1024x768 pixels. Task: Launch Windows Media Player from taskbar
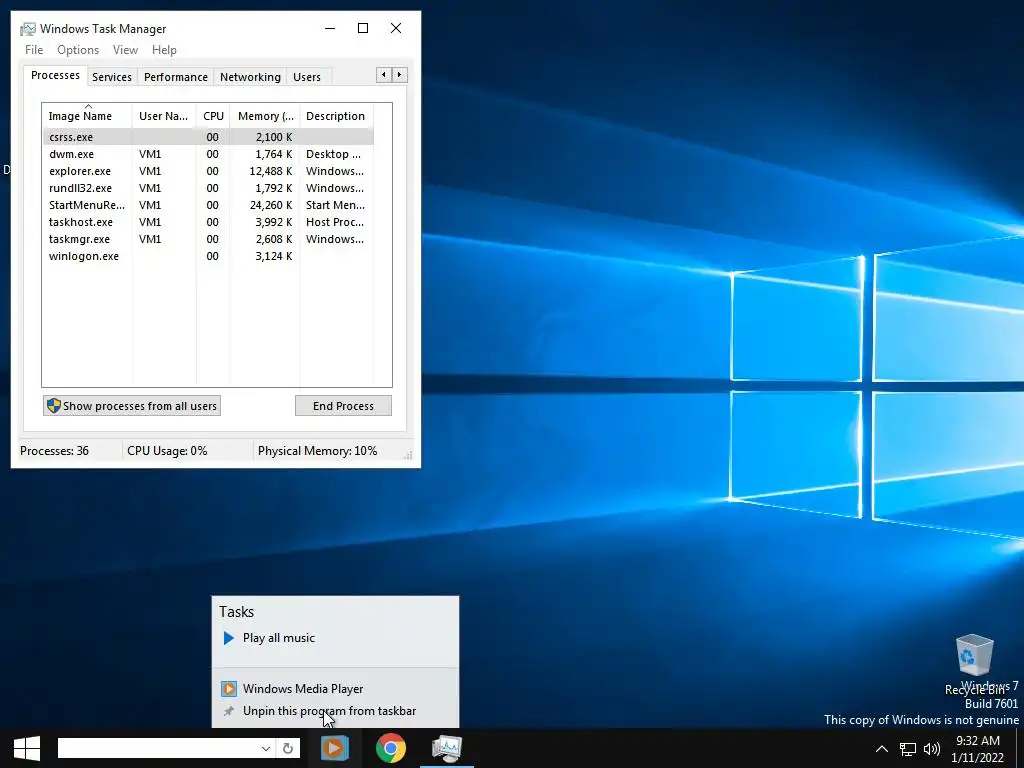point(334,748)
